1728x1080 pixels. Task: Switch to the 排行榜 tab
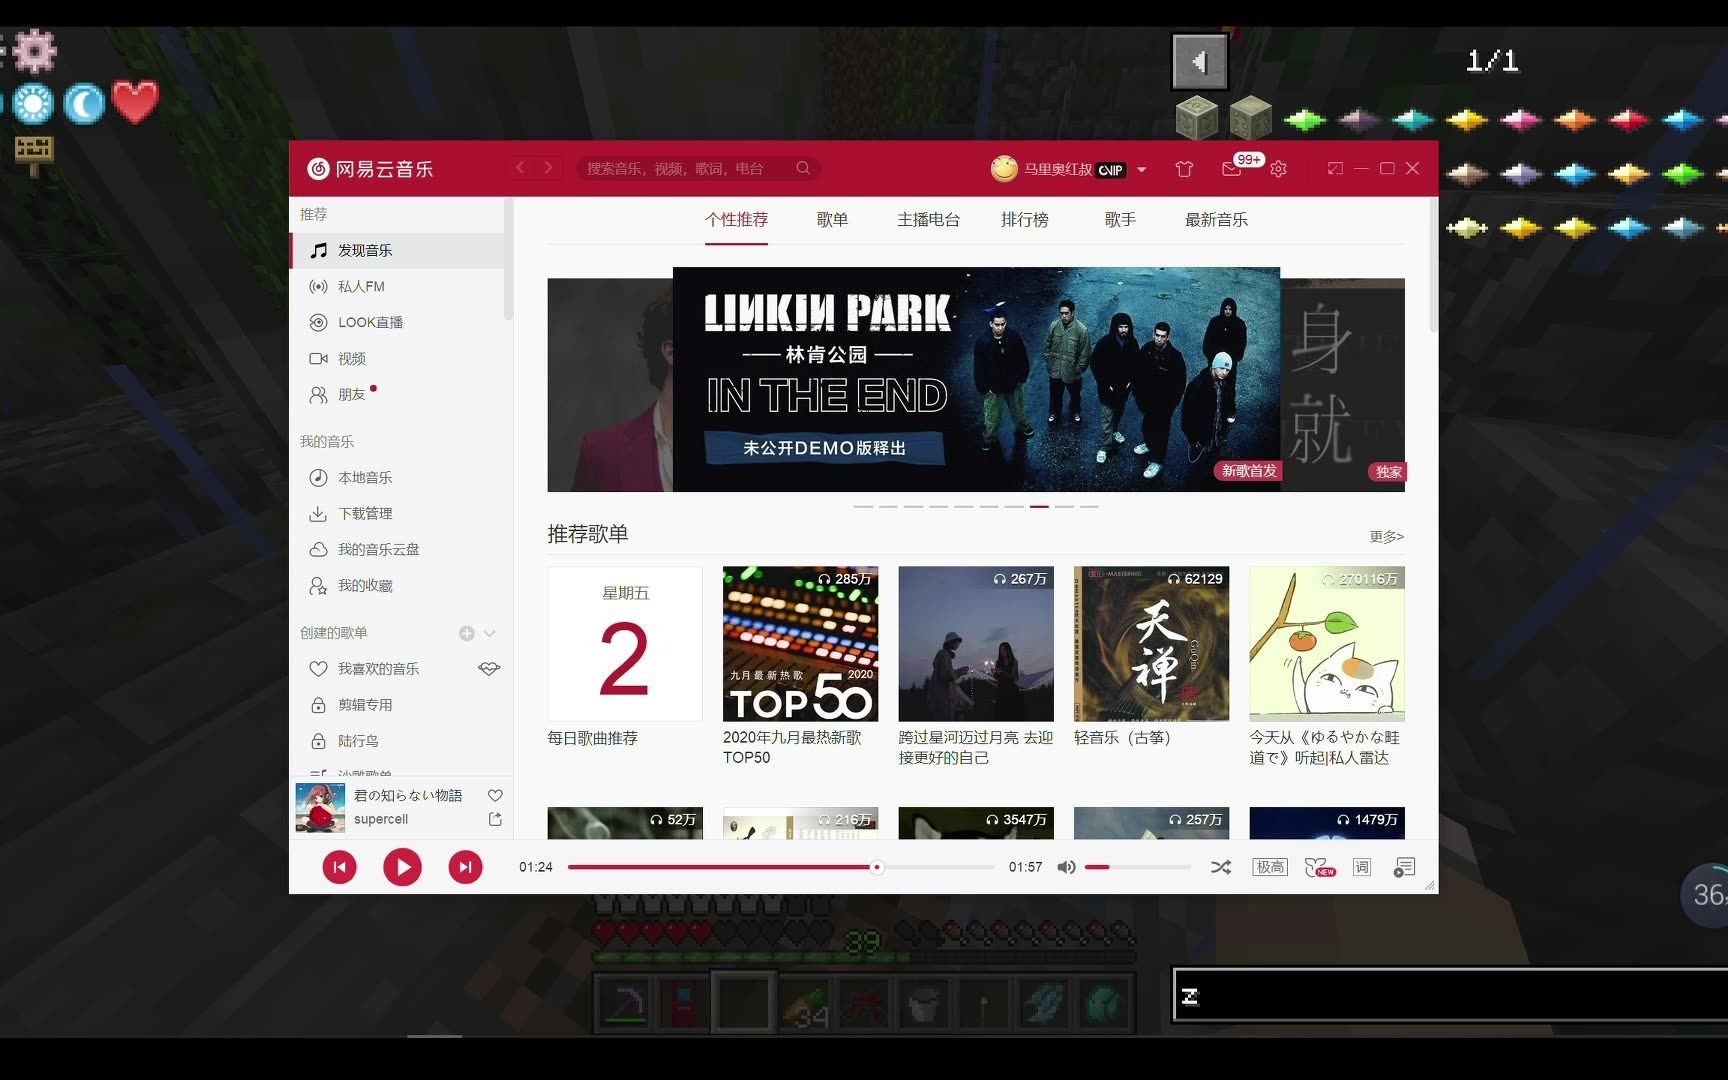(1024, 219)
